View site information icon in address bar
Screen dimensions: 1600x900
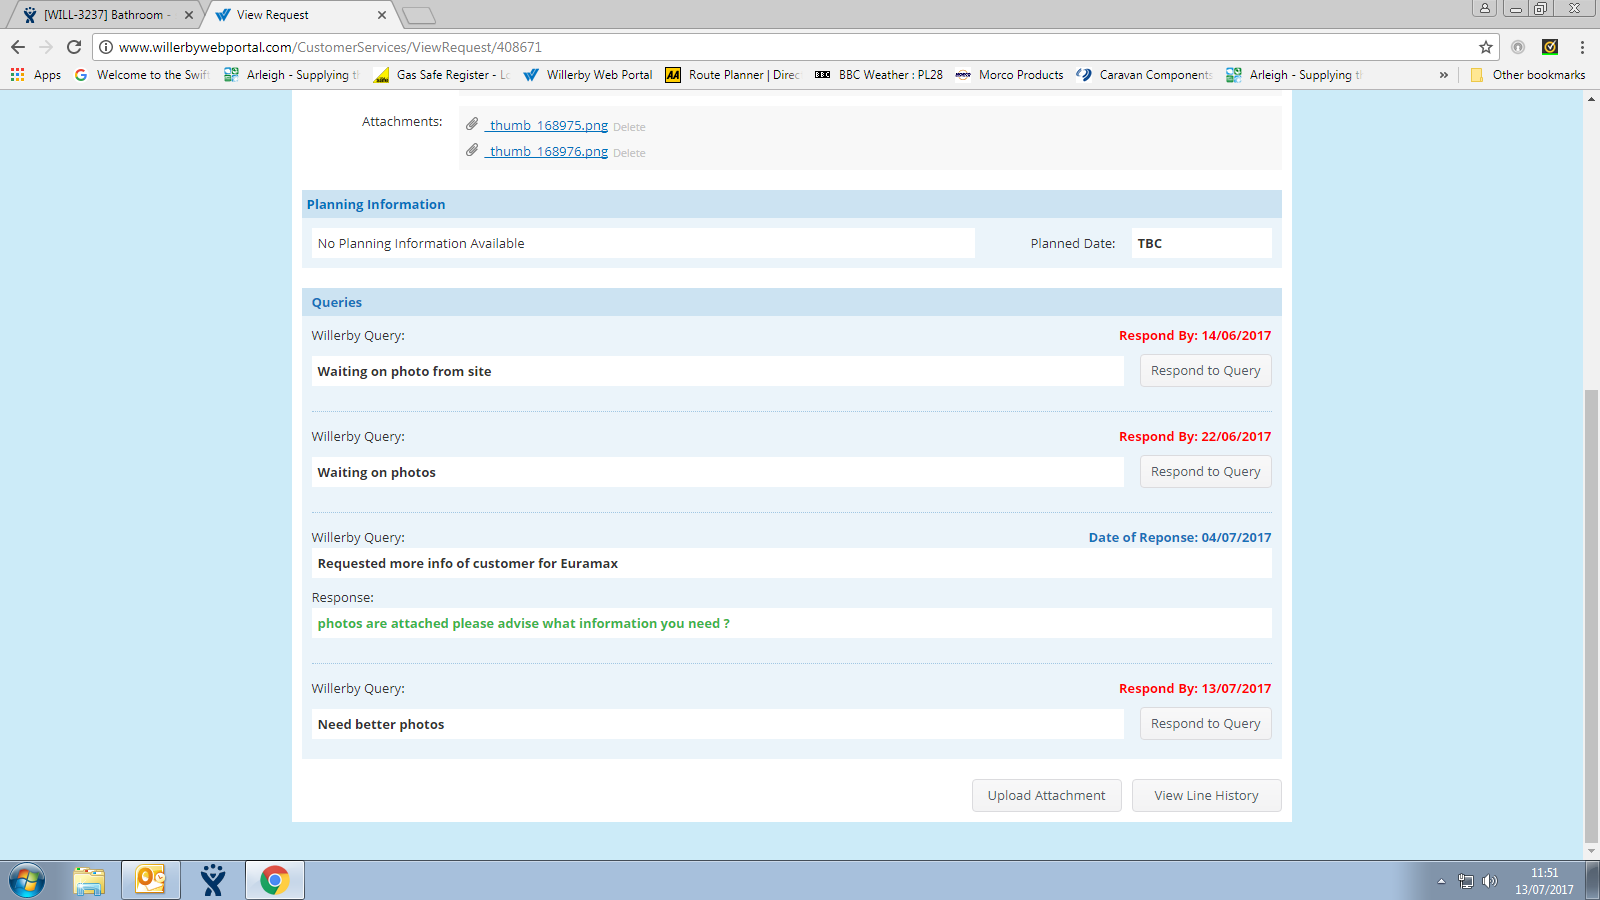(x=106, y=47)
